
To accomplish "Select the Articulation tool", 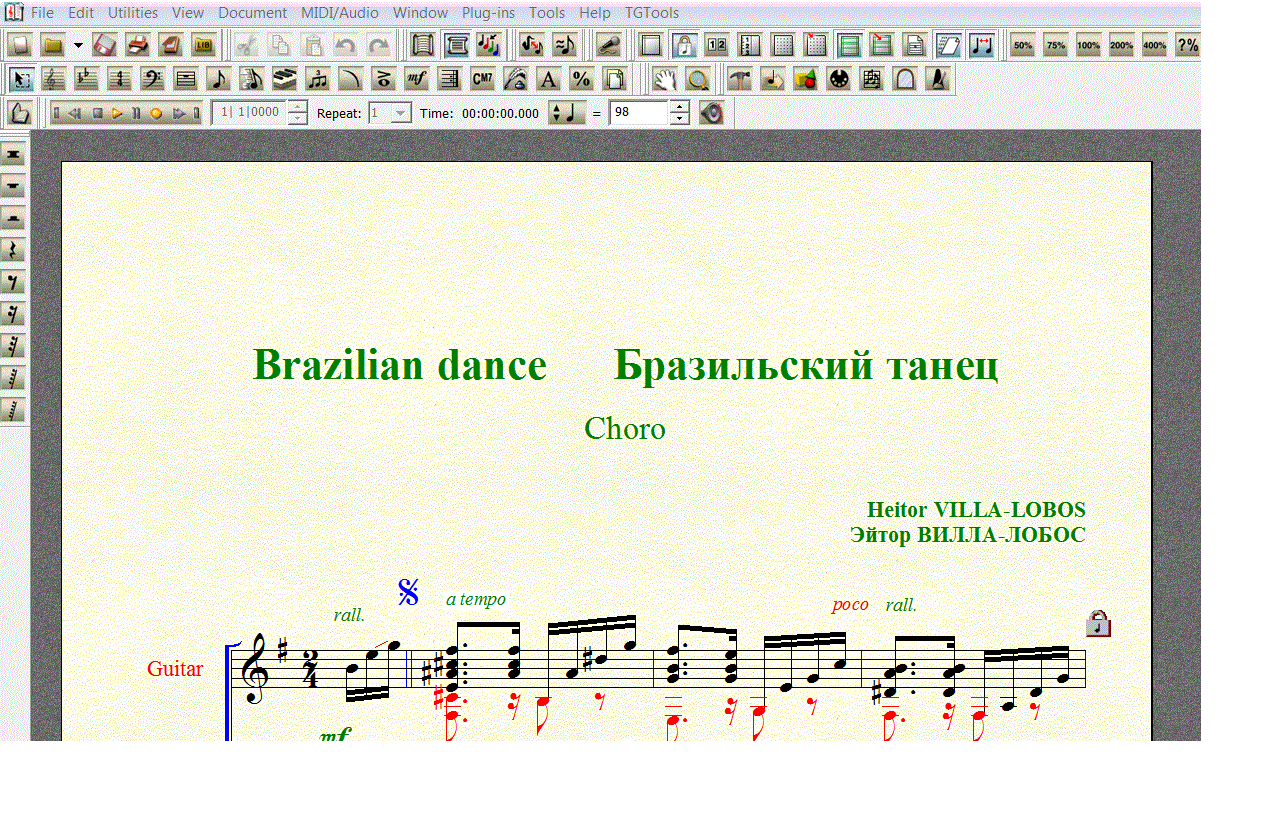I will pyautogui.click(x=384, y=79).
